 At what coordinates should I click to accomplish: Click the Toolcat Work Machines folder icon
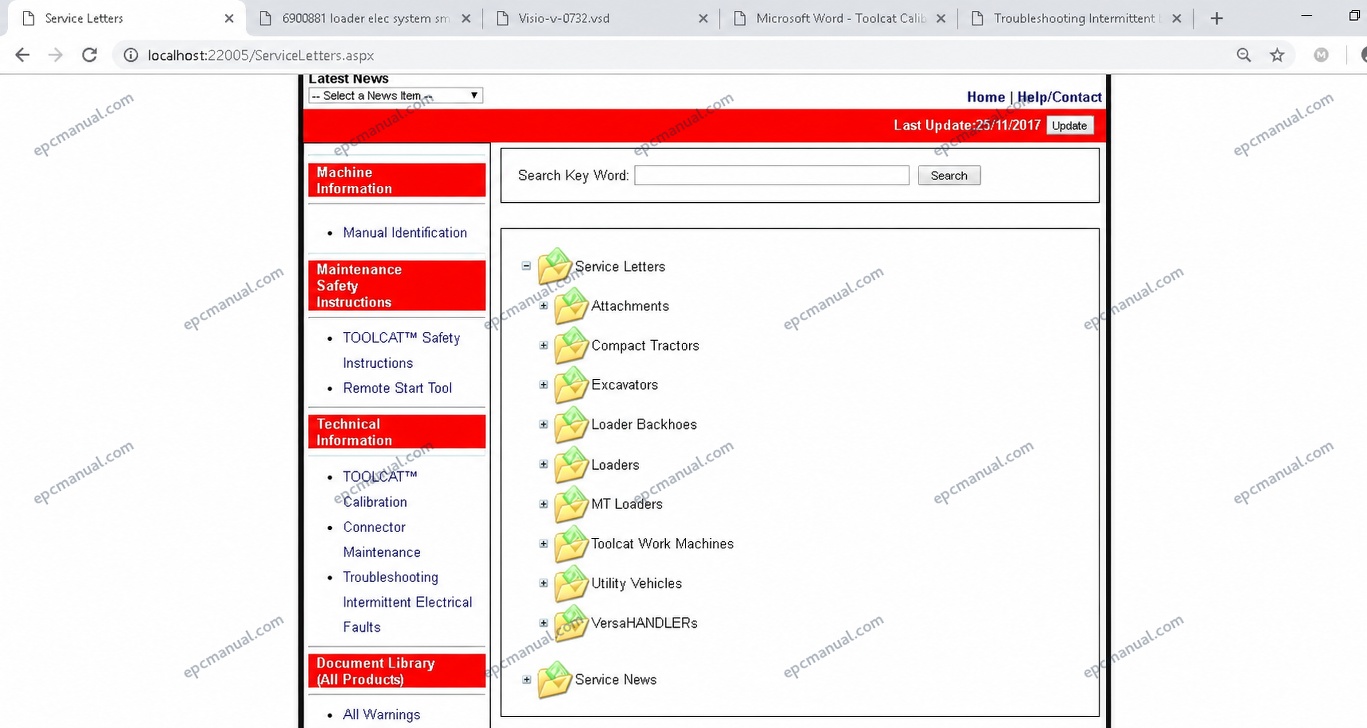pos(571,544)
